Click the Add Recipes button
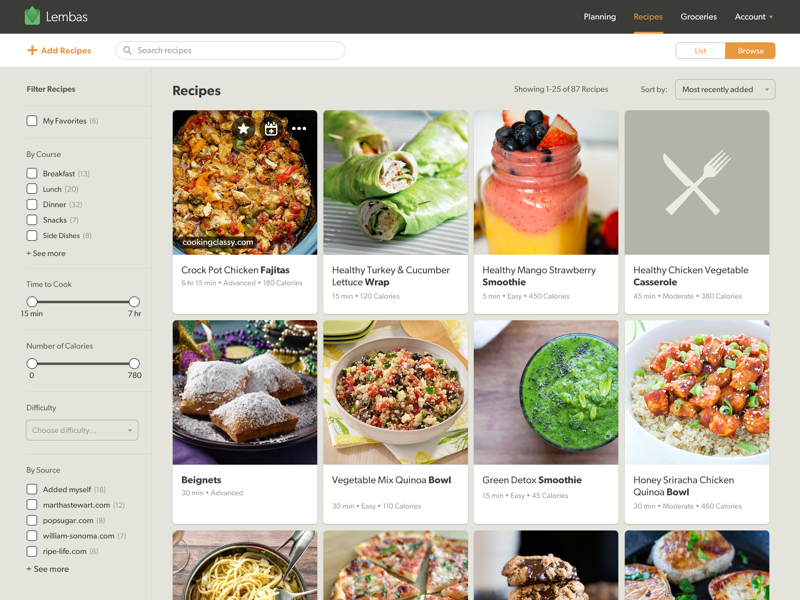800x600 pixels. click(59, 50)
